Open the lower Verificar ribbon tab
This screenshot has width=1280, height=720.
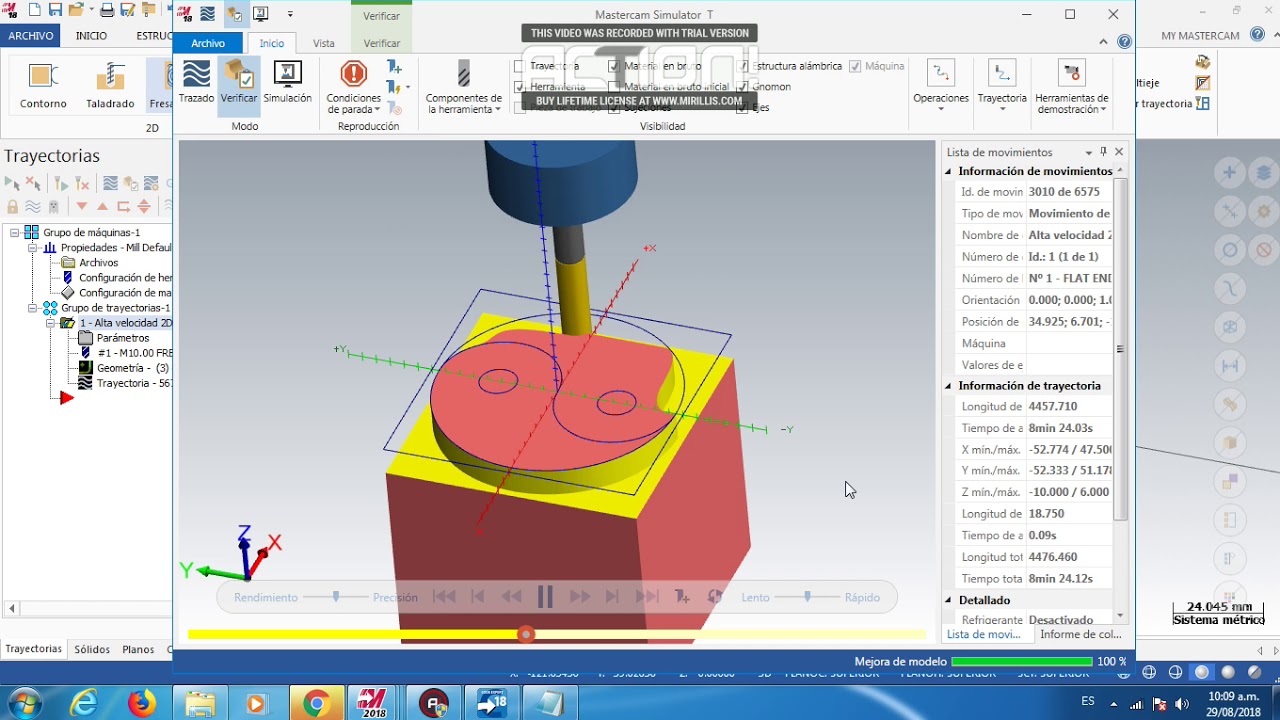coord(382,43)
